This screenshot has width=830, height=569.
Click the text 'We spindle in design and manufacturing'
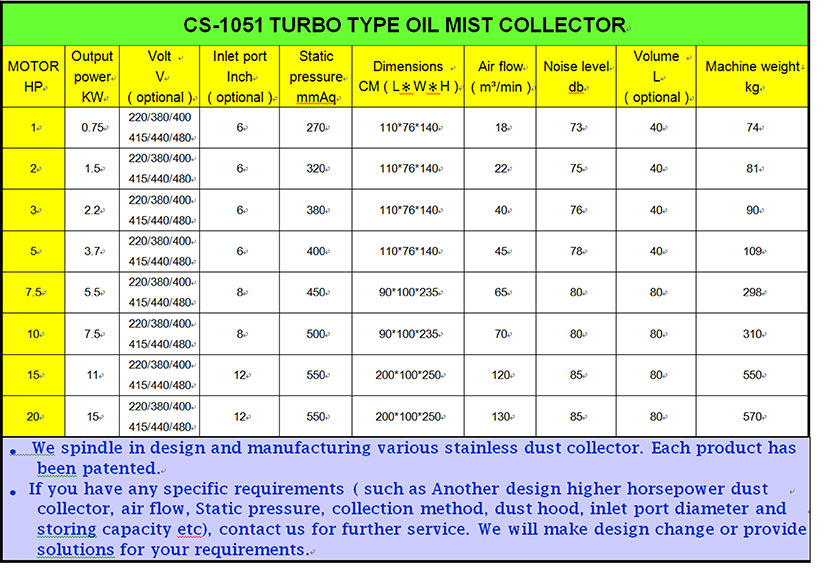click(x=201, y=448)
